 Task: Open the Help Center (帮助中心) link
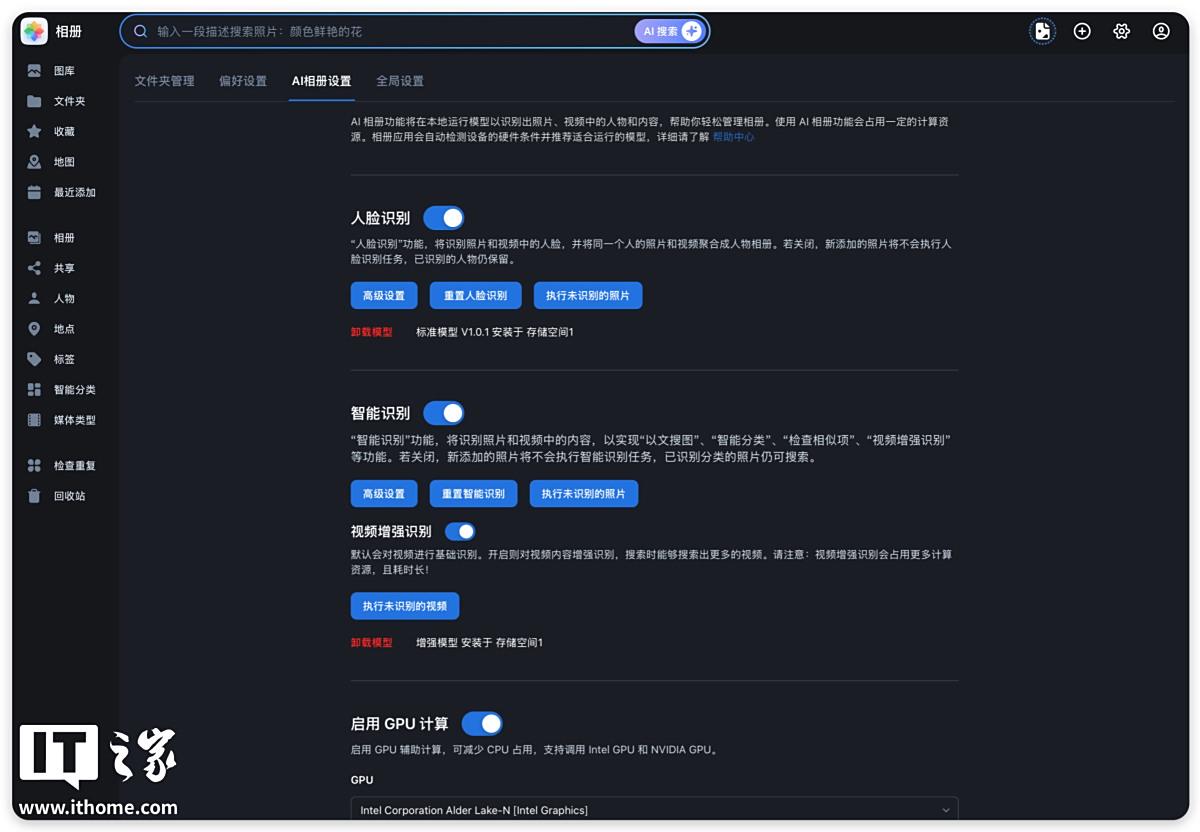pyautogui.click(x=734, y=137)
